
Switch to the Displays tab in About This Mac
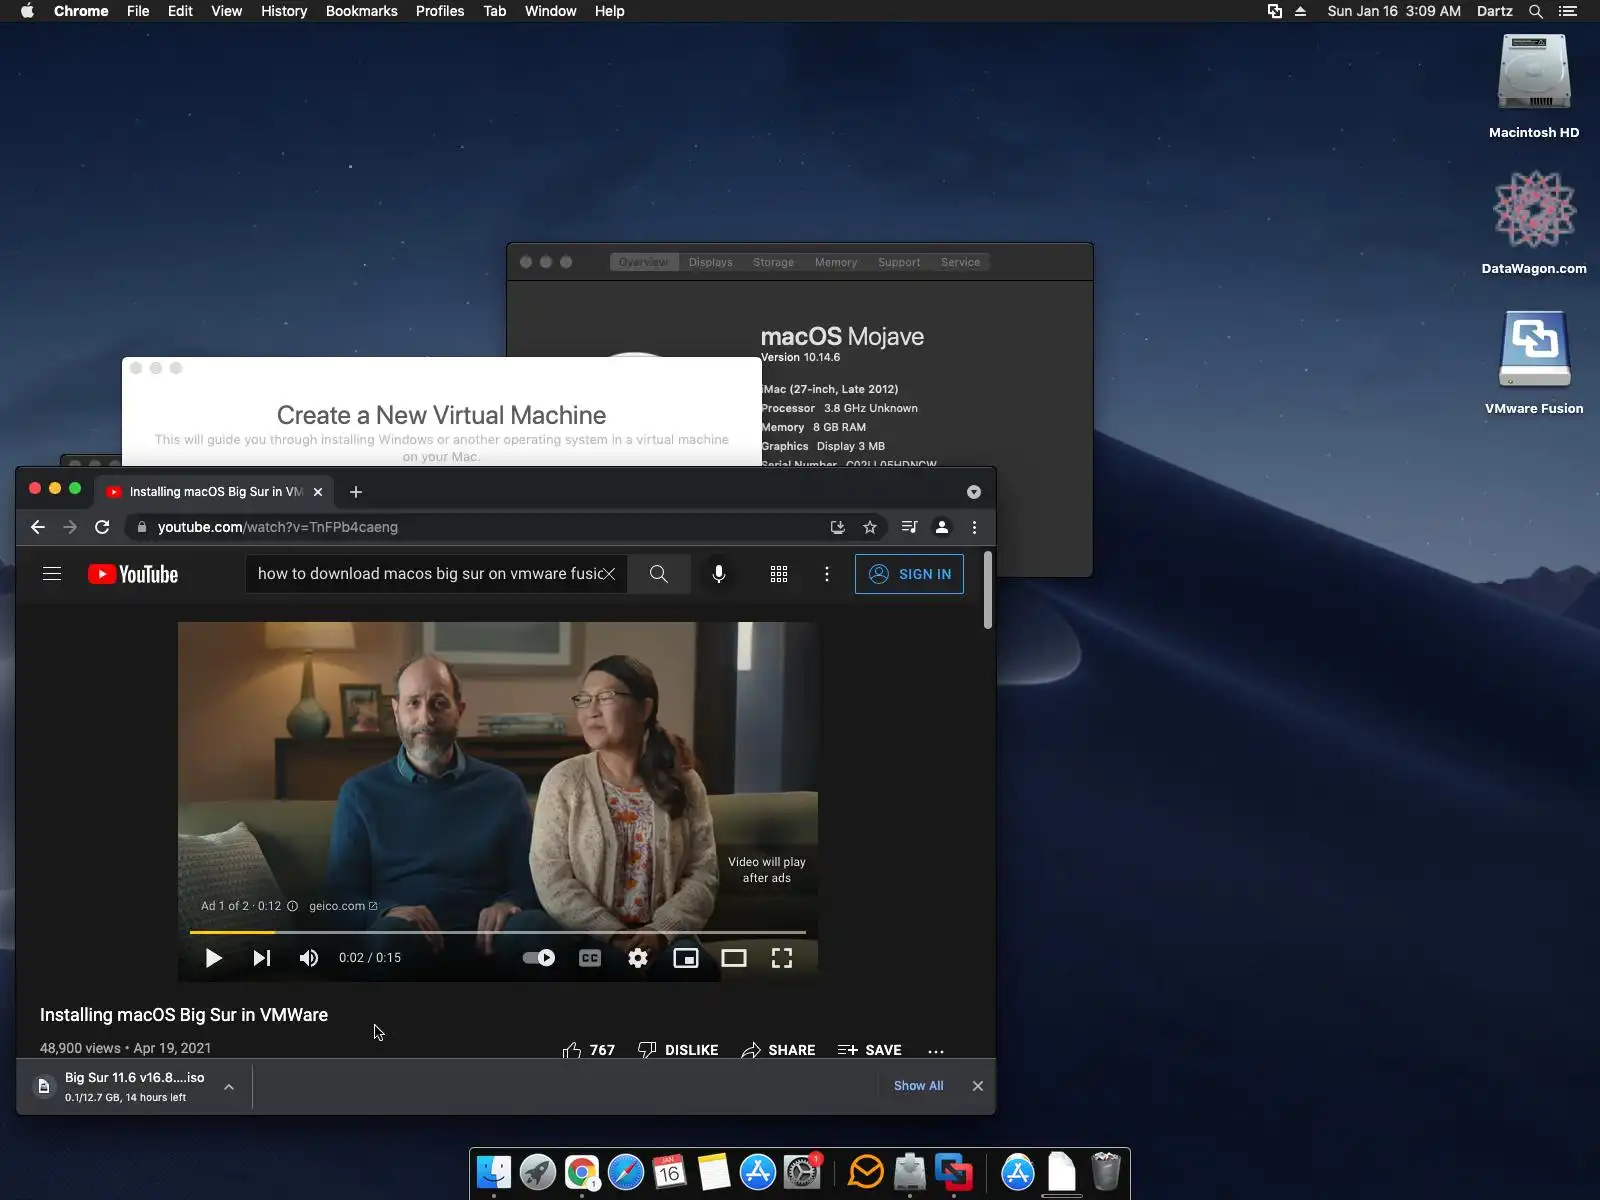[711, 262]
